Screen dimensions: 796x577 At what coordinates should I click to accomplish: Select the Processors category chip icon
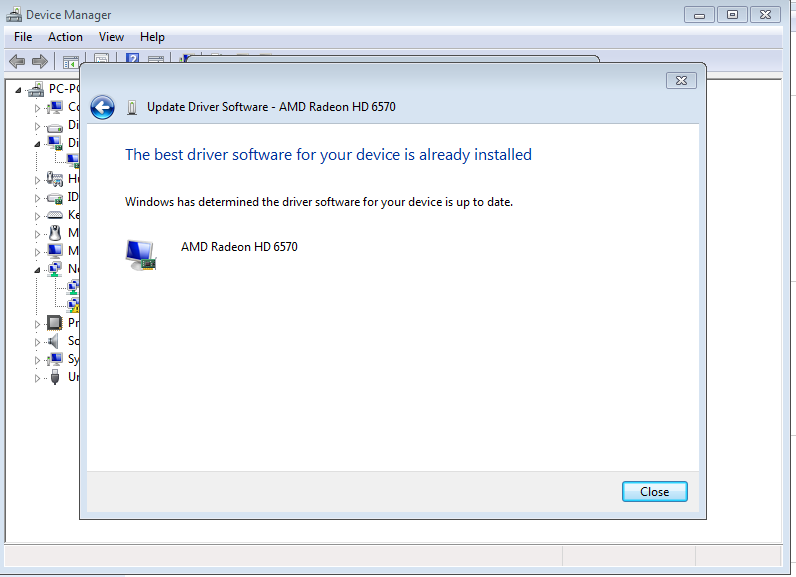pos(55,323)
